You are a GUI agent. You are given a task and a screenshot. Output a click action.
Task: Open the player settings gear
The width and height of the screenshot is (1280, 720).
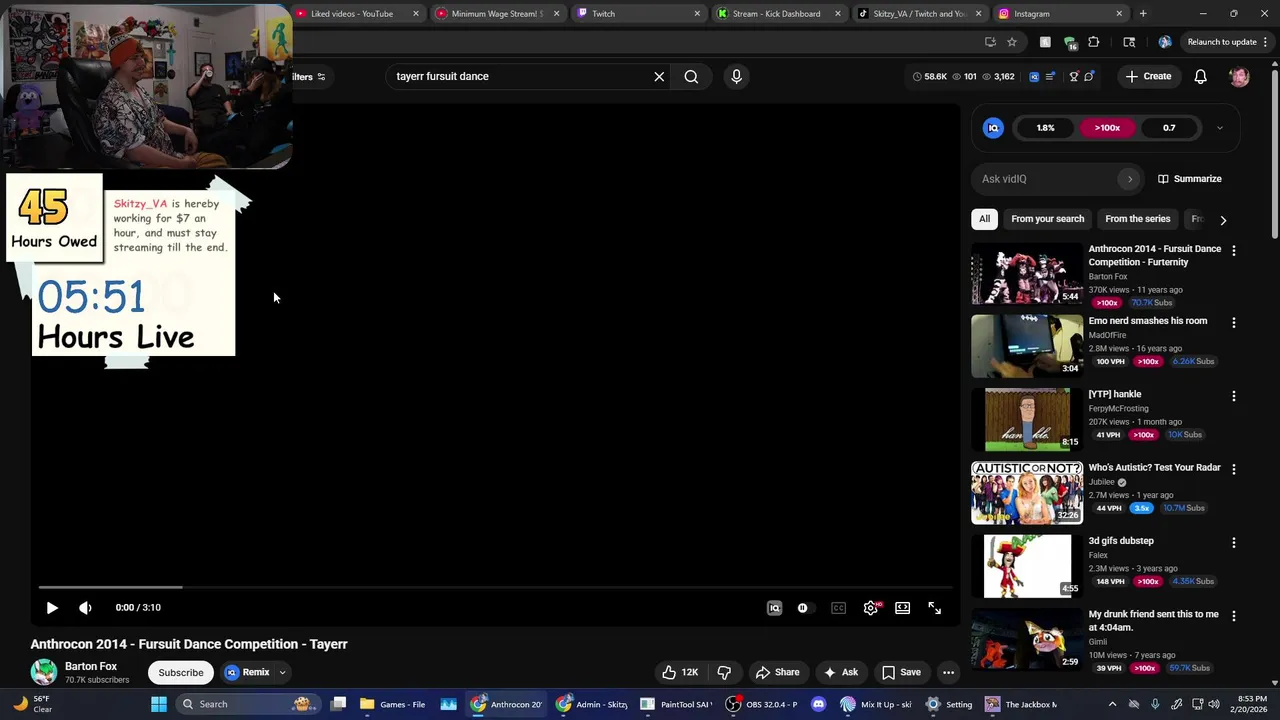point(871,607)
